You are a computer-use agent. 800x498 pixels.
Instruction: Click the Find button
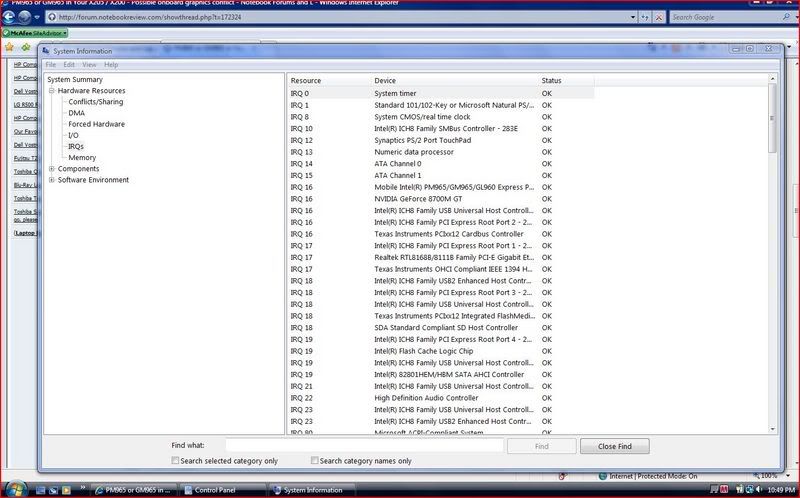pos(541,446)
